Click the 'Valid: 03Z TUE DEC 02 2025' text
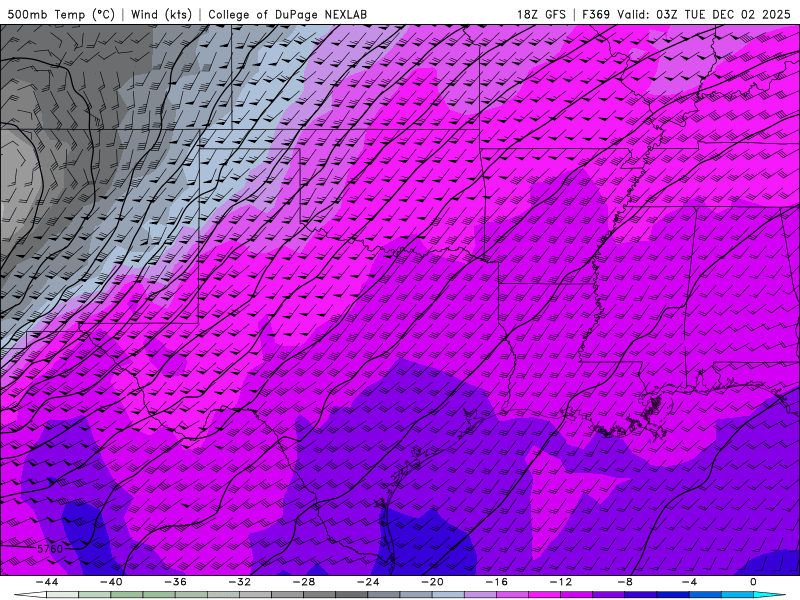 coord(704,14)
